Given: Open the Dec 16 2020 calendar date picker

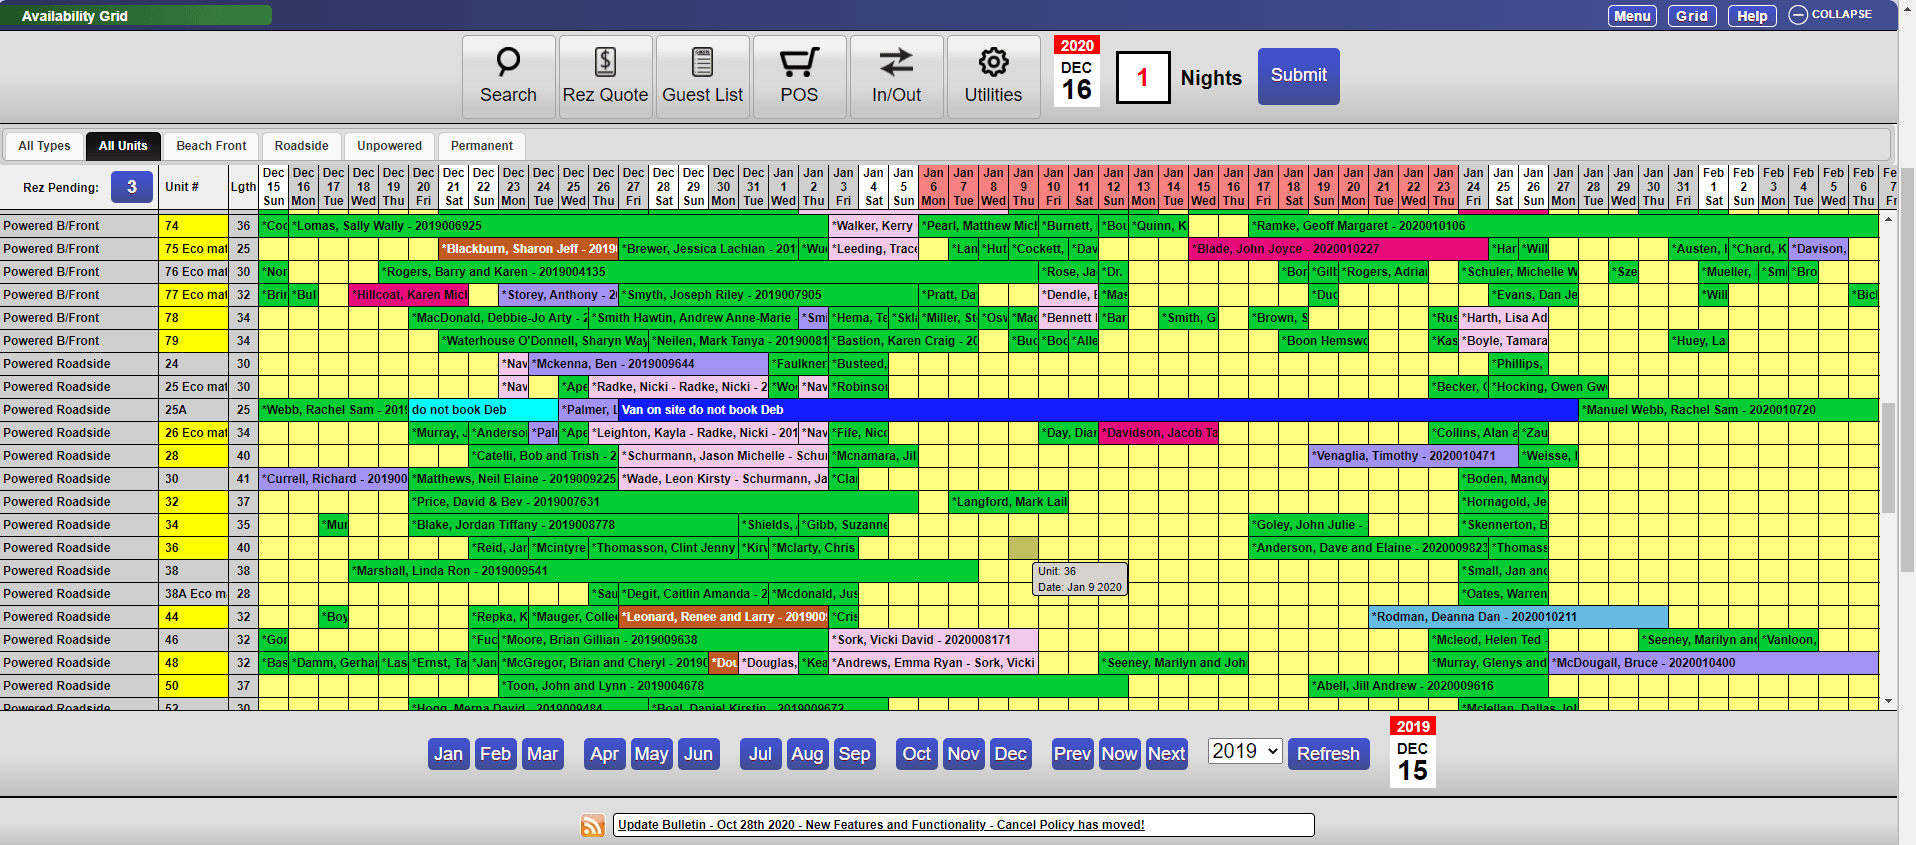Looking at the screenshot, I should click(x=1076, y=72).
